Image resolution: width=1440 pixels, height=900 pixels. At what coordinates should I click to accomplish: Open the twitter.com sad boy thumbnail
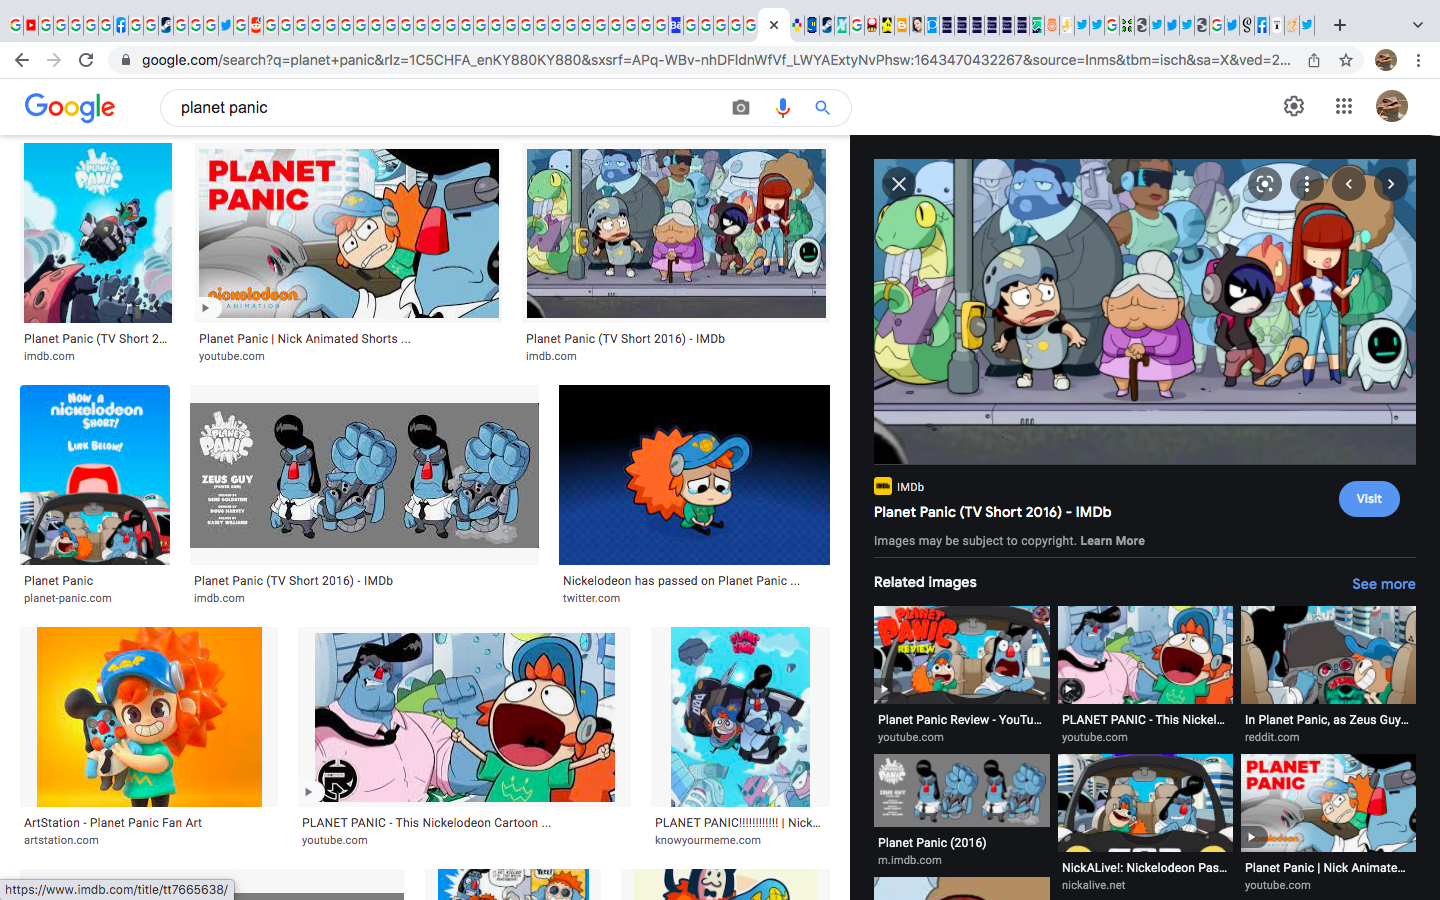tap(694, 475)
